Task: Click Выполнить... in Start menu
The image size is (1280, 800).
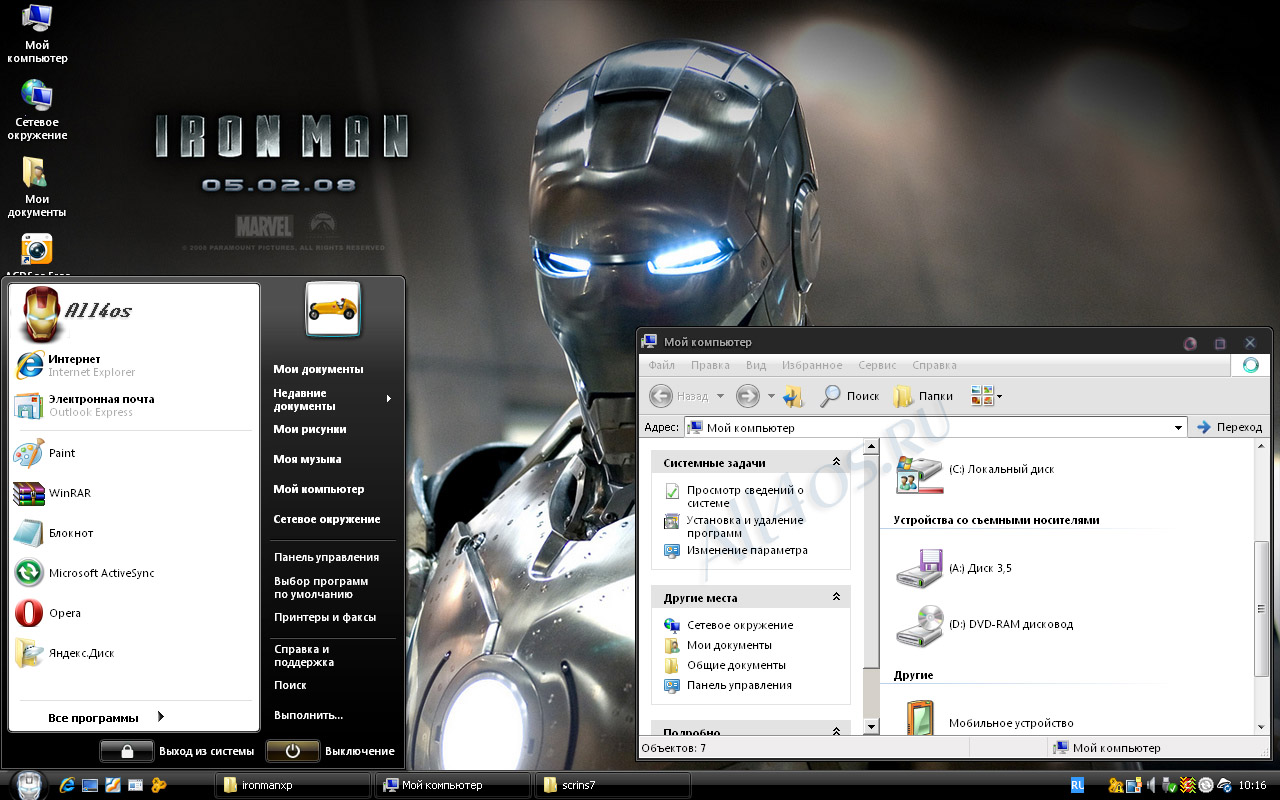Action: click(308, 715)
